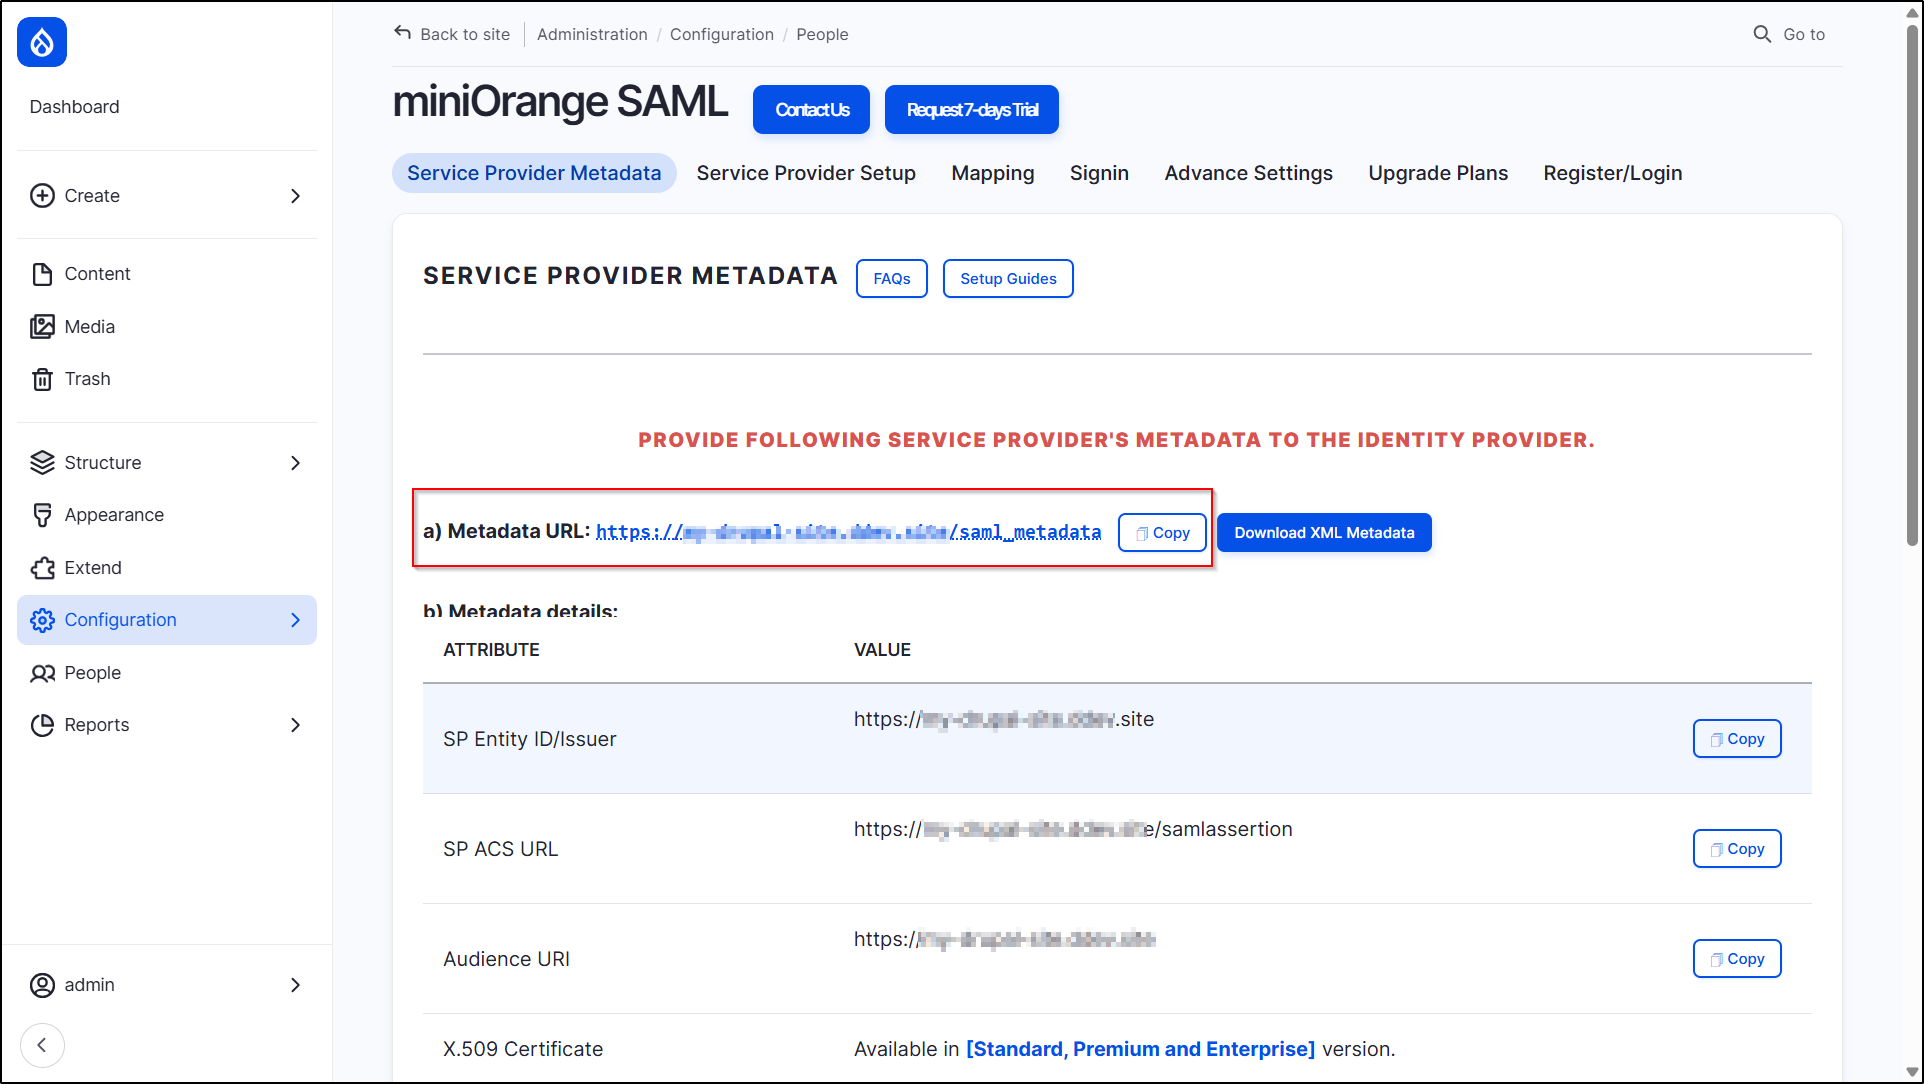Open the FAQs button
This screenshot has height=1084, width=1924.
coord(892,279)
